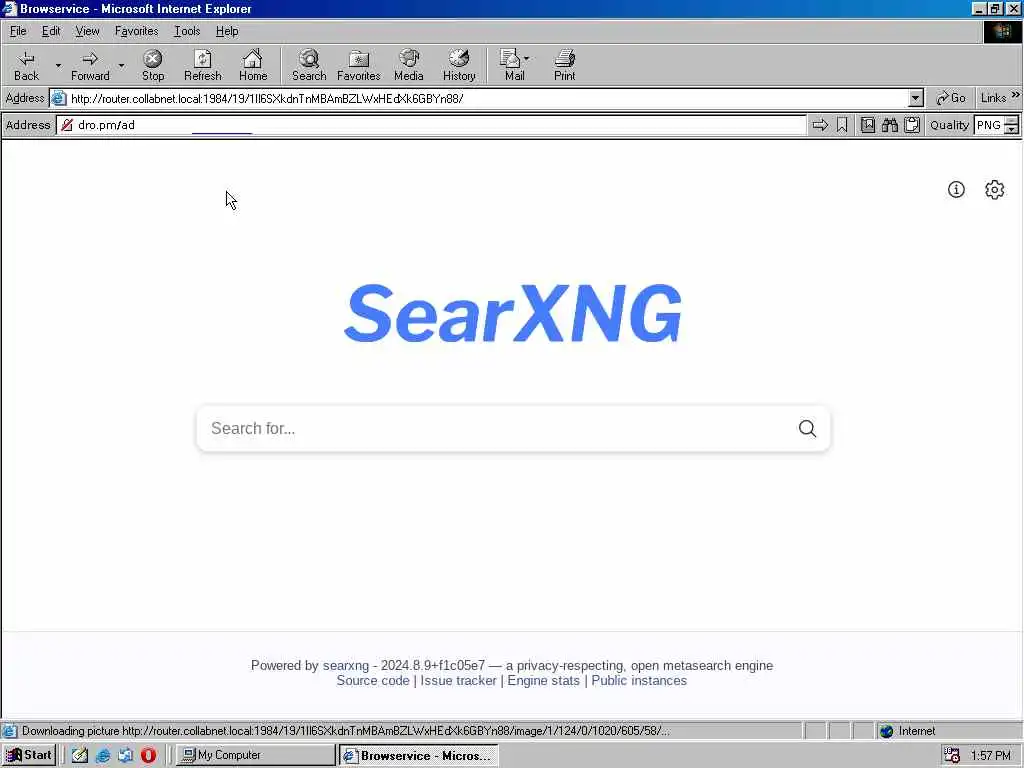Click the Start button

[x=29, y=755]
